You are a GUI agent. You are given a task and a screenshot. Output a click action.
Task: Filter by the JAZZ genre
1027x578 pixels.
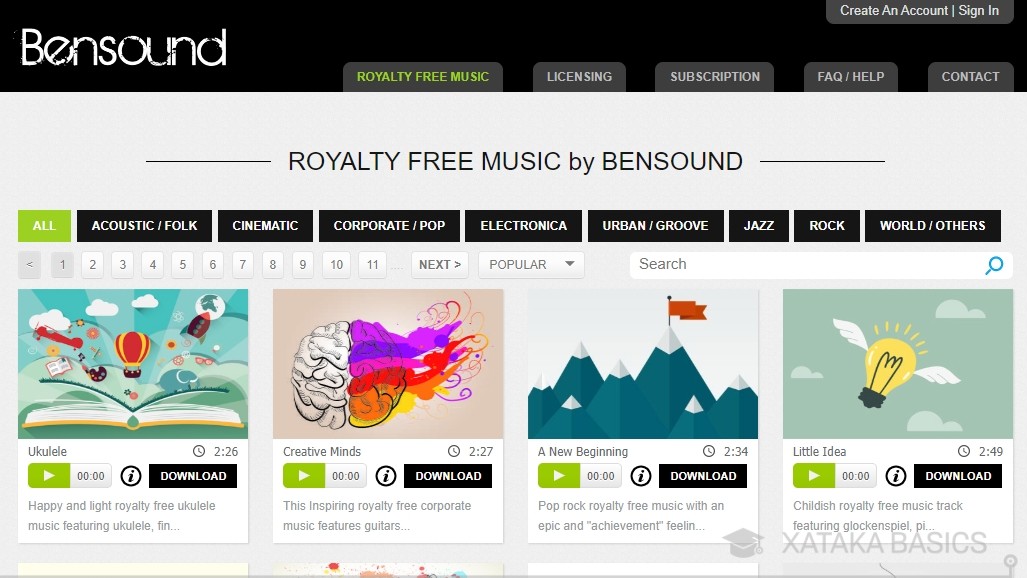tap(758, 225)
